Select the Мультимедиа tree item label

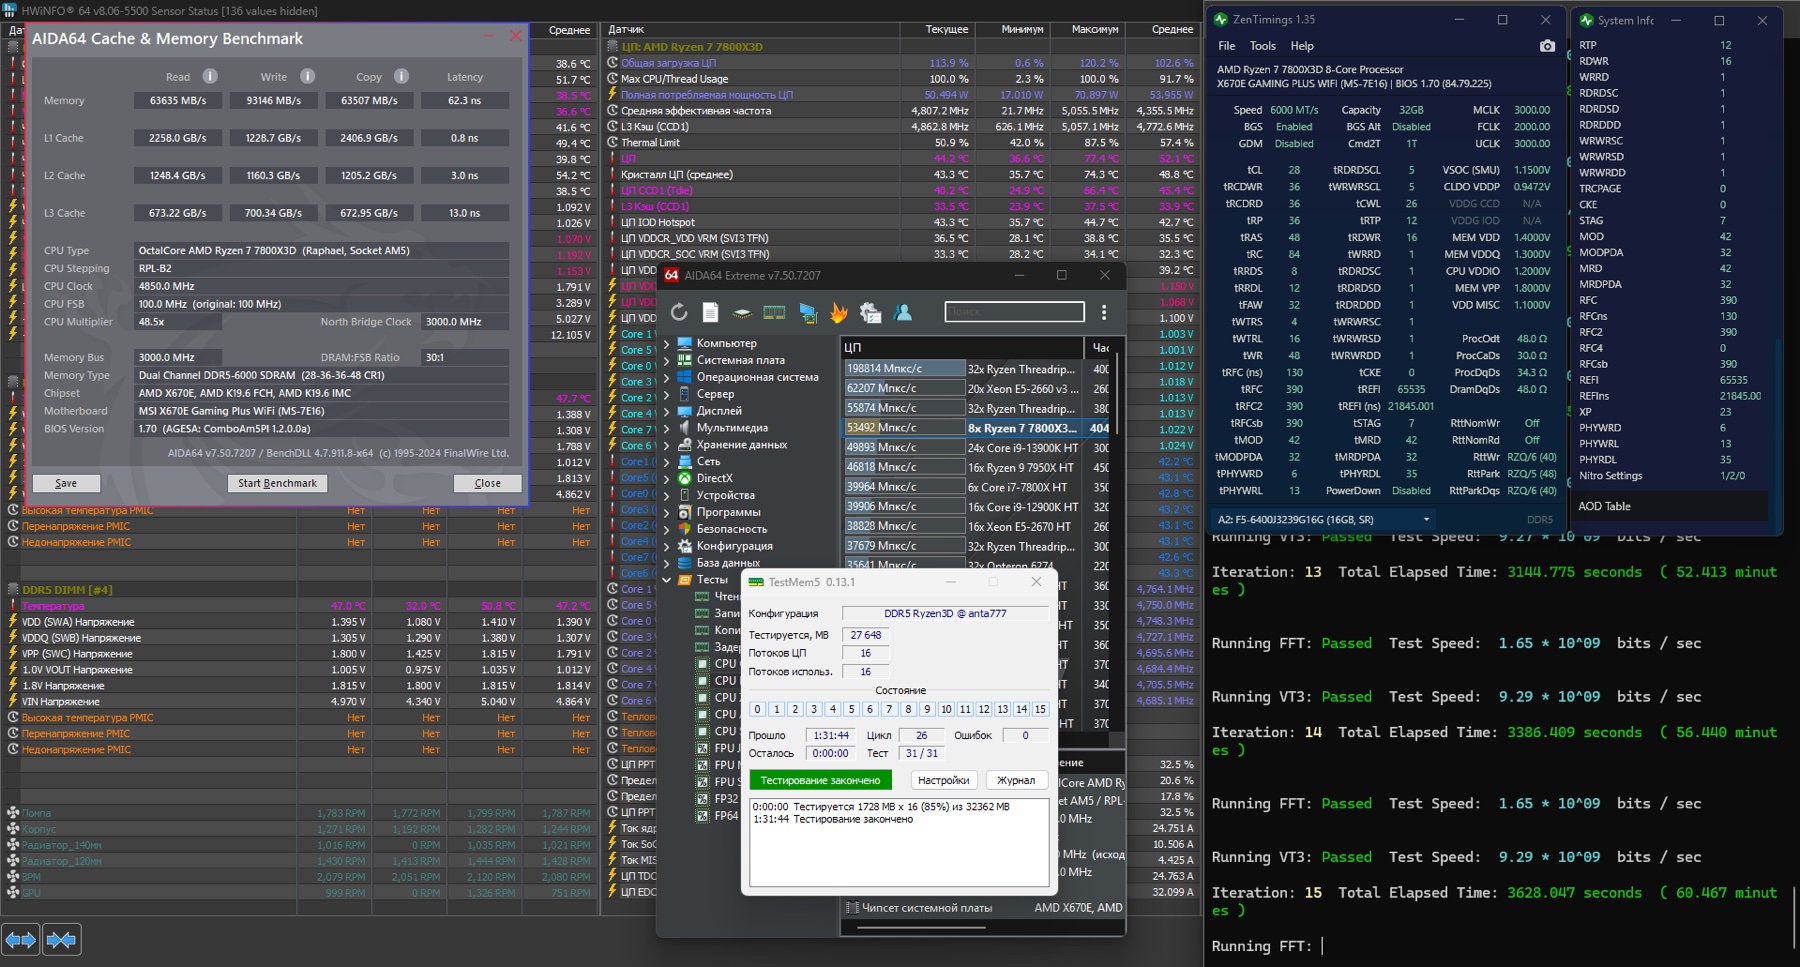coord(733,428)
